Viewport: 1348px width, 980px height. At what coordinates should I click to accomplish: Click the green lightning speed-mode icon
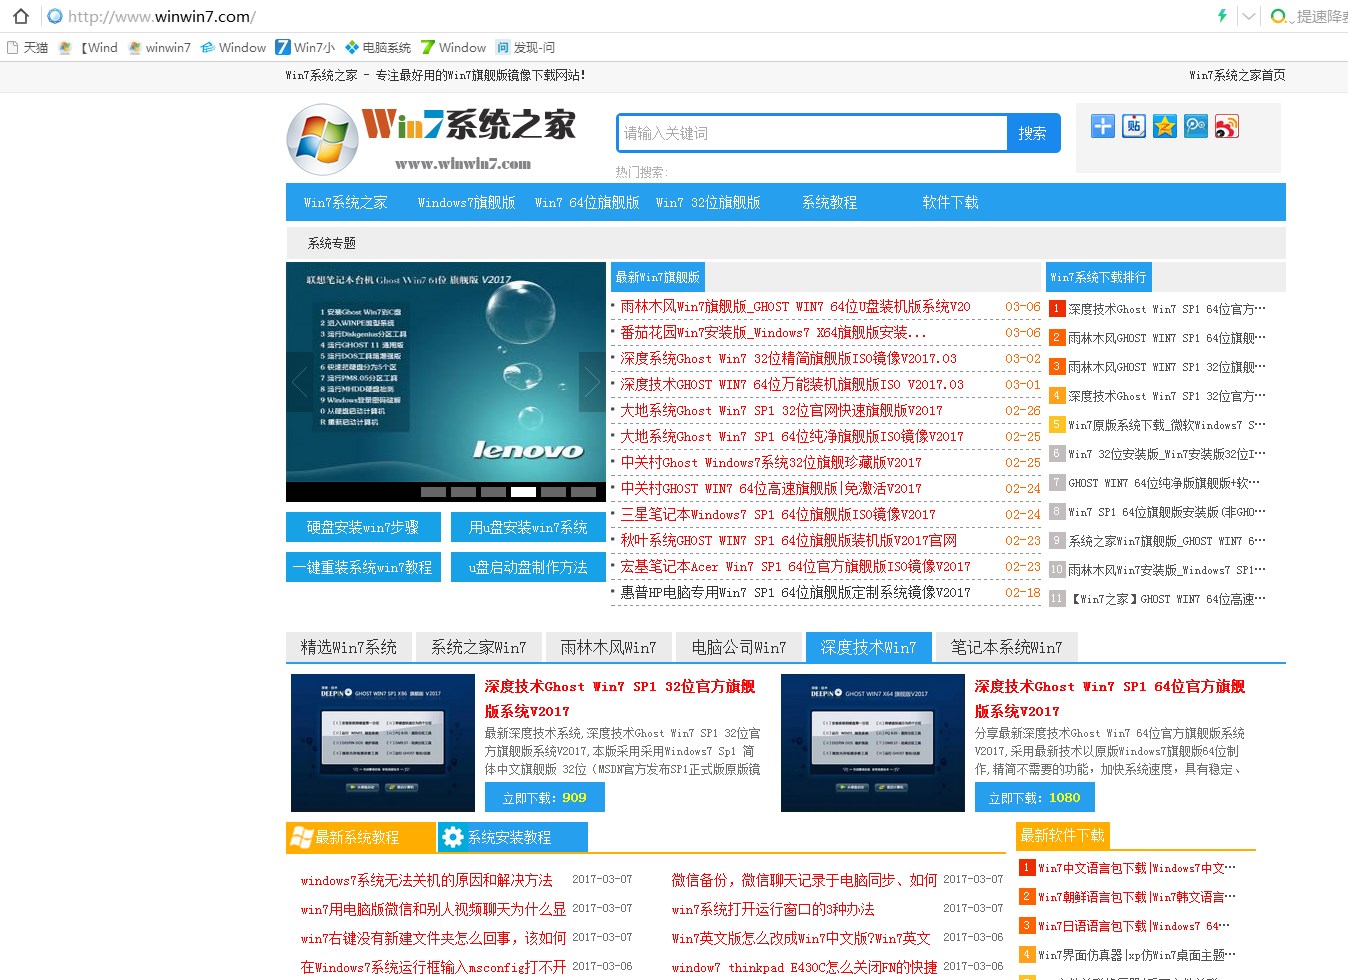(x=1222, y=16)
